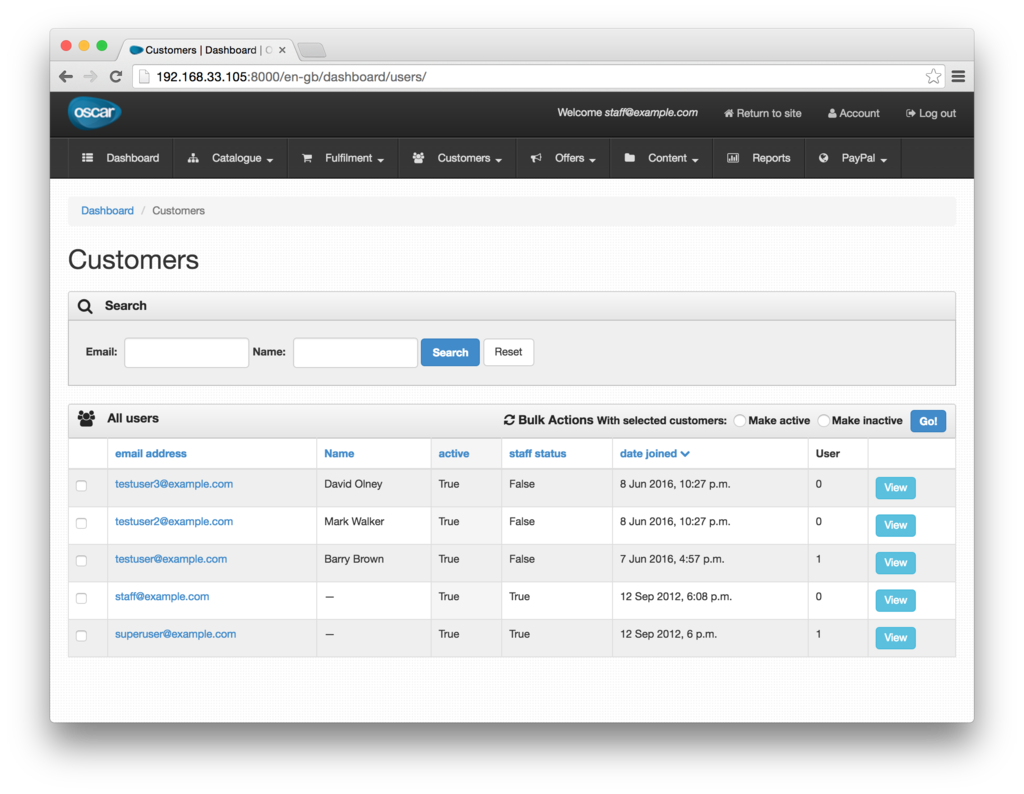This screenshot has height=794, width=1024.
Task: Click the home icon beside Return to site
Action: click(x=729, y=114)
